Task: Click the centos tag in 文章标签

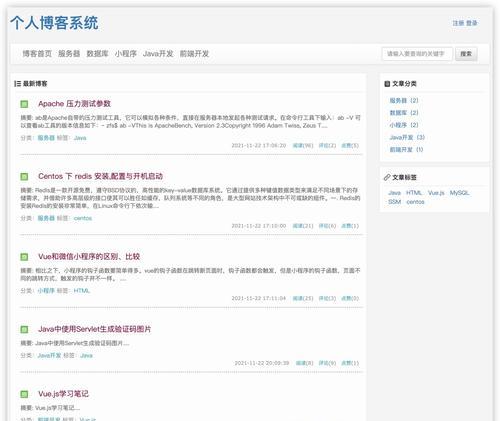Action: point(415,202)
